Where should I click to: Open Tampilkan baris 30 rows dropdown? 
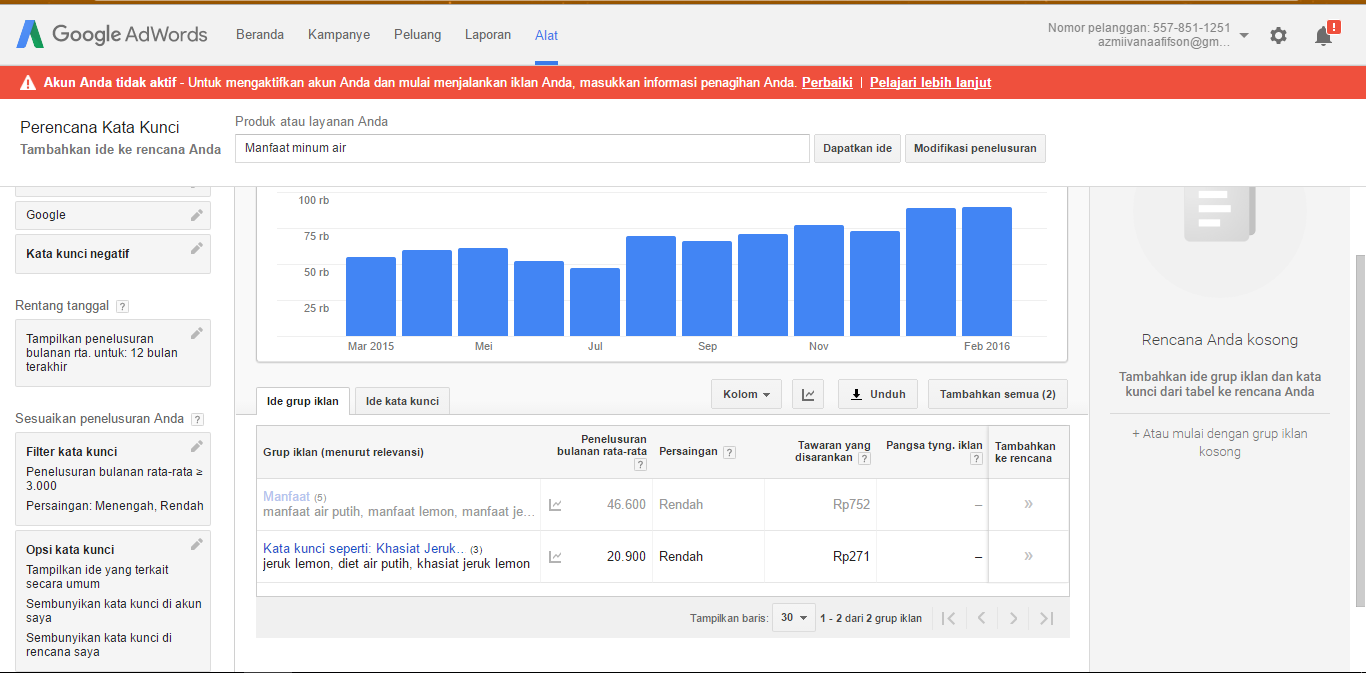pyautogui.click(x=794, y=618)
